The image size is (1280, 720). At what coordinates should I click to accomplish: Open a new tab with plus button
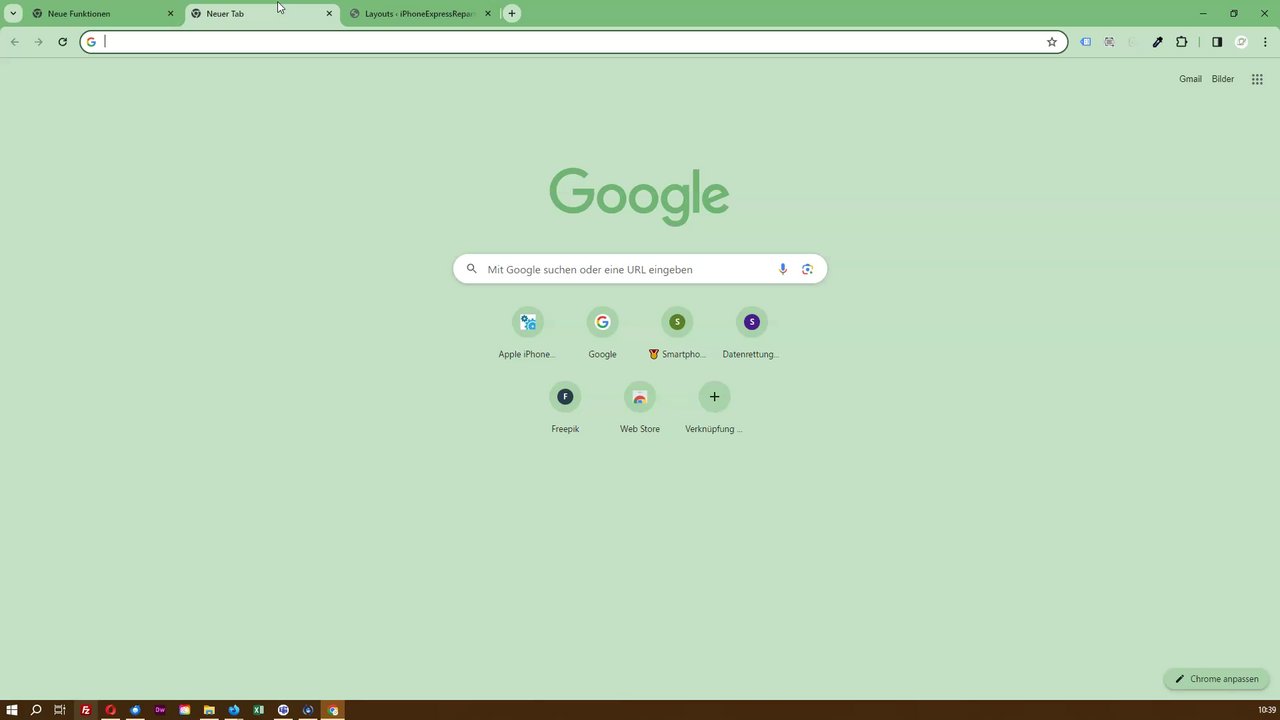(512, 14)
